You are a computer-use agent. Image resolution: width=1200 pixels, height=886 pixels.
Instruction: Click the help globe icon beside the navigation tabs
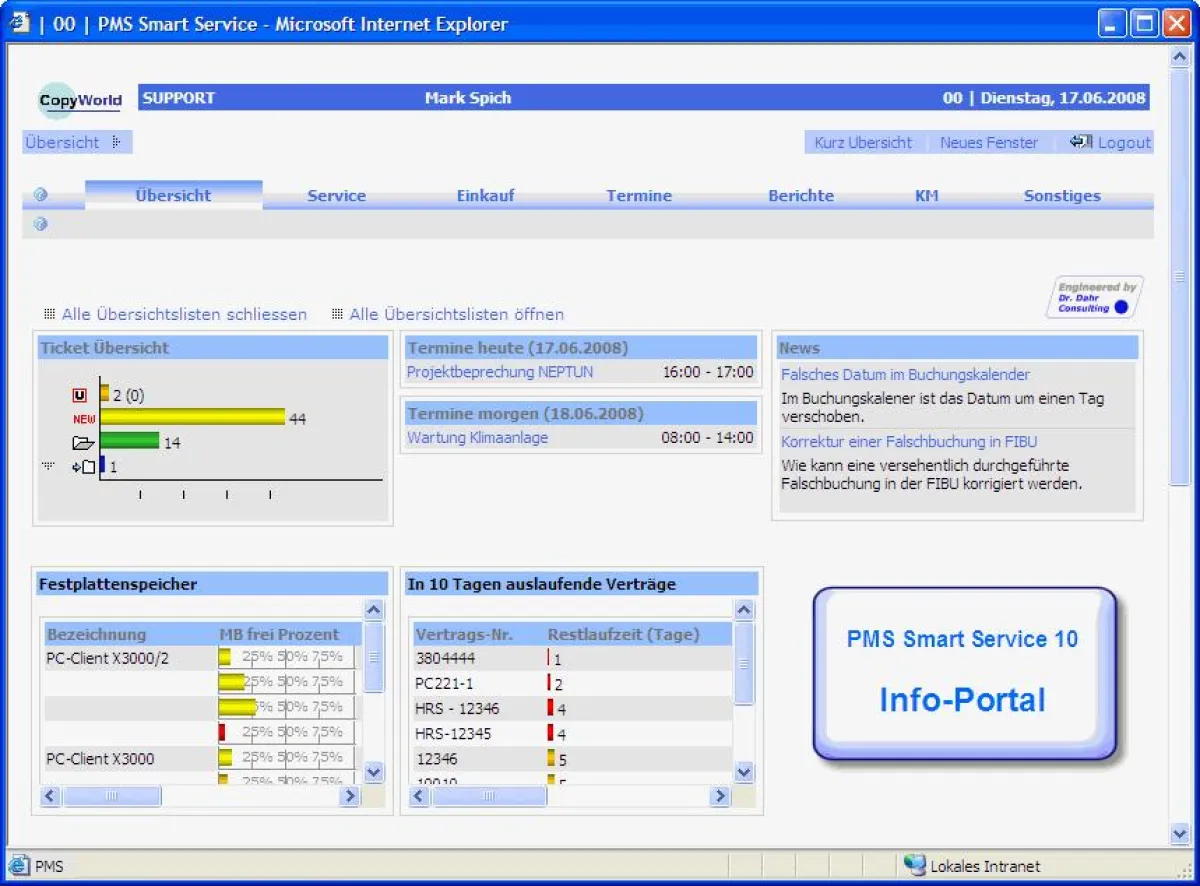pos(40,195)
